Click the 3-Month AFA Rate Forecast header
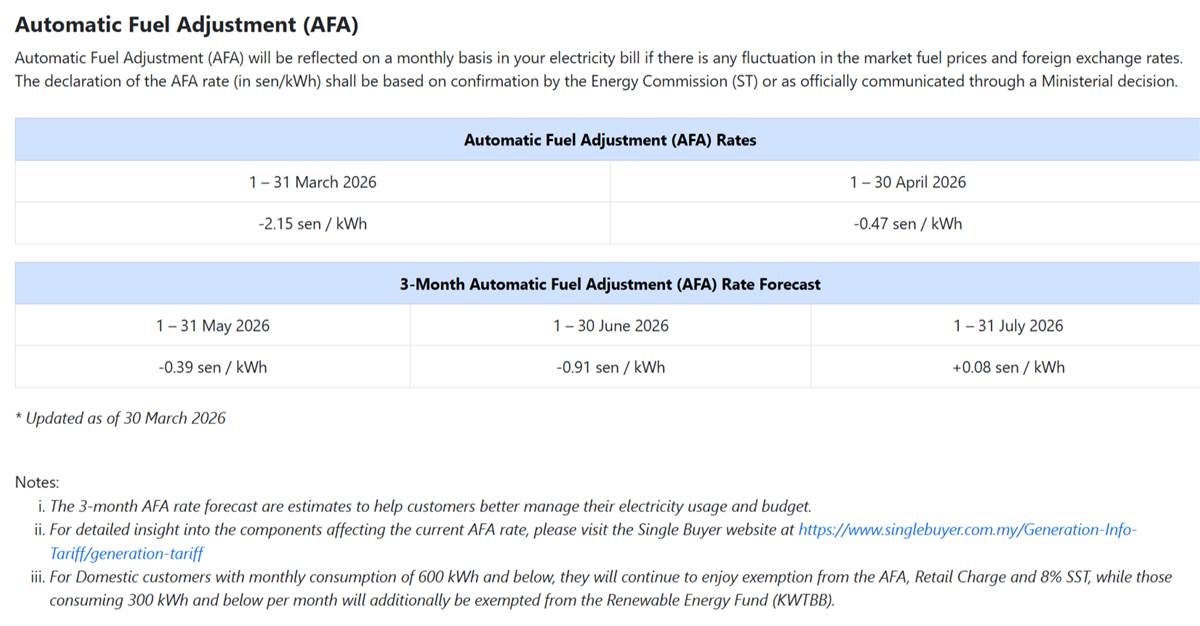 610,284
